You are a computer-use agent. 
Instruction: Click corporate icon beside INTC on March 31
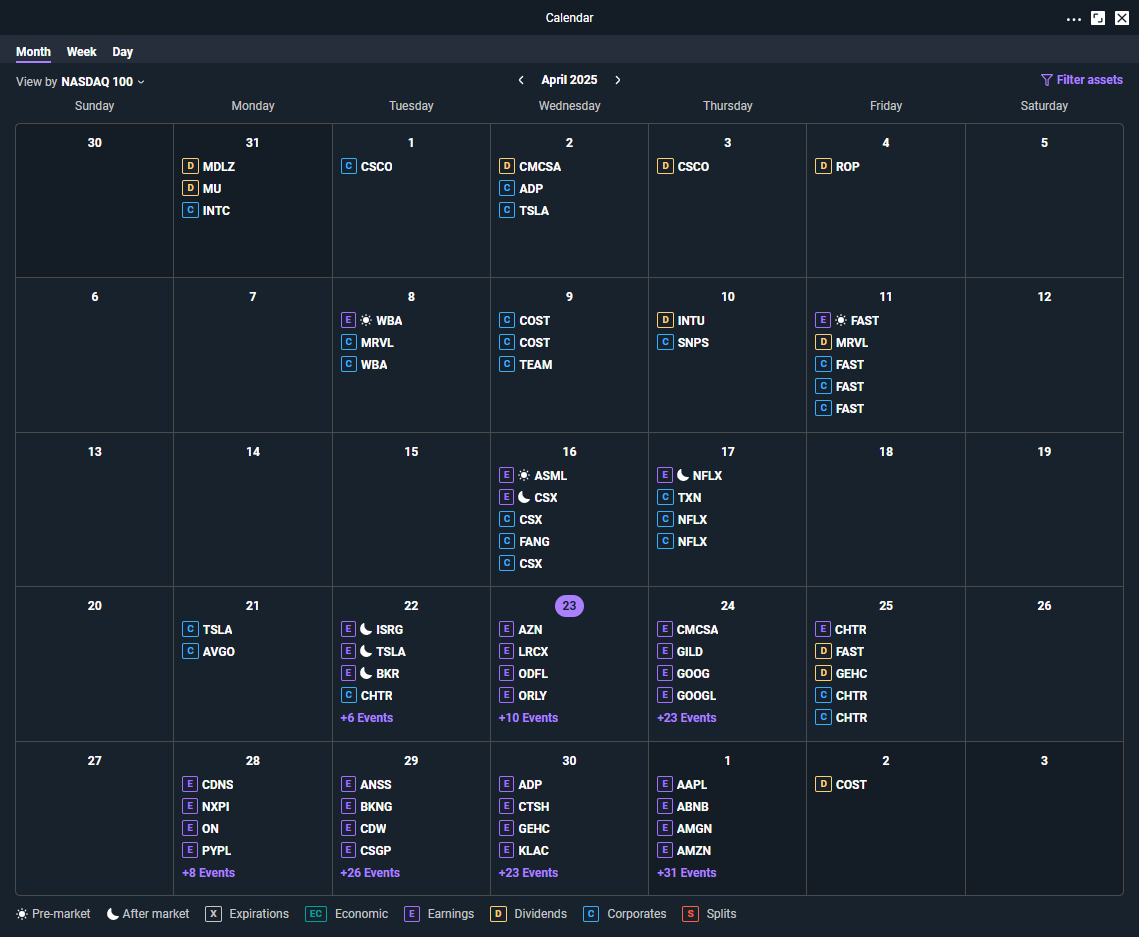(190, 211)
